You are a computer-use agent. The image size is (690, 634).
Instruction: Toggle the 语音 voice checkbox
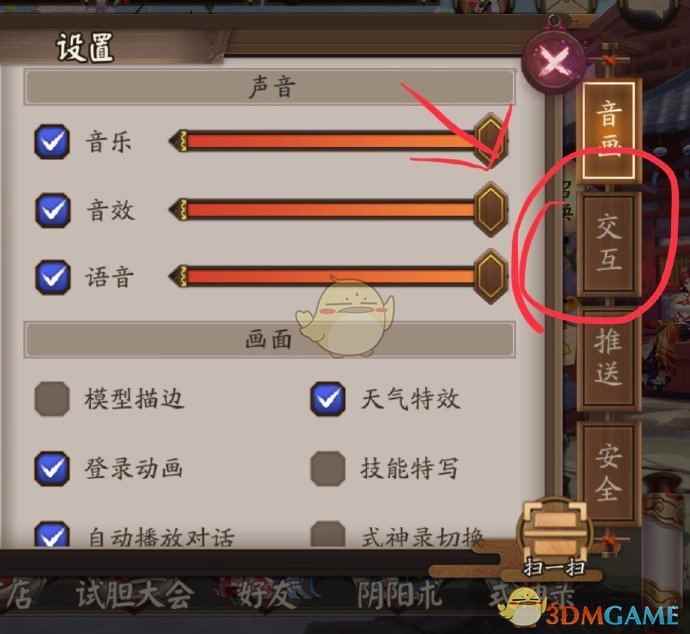click(x=52, y=277)
